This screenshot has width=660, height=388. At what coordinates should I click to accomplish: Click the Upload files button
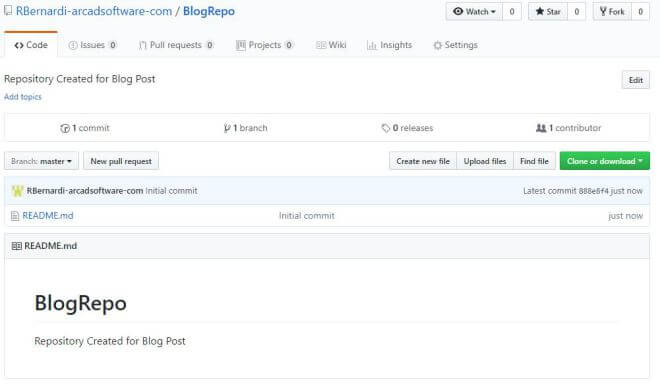point(485,161)
